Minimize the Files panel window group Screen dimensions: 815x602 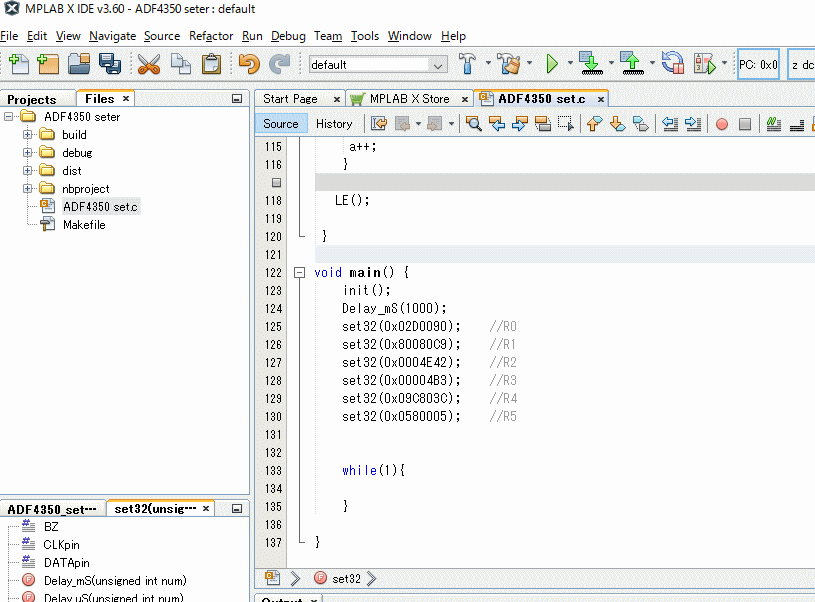click(x=237, y=99)
